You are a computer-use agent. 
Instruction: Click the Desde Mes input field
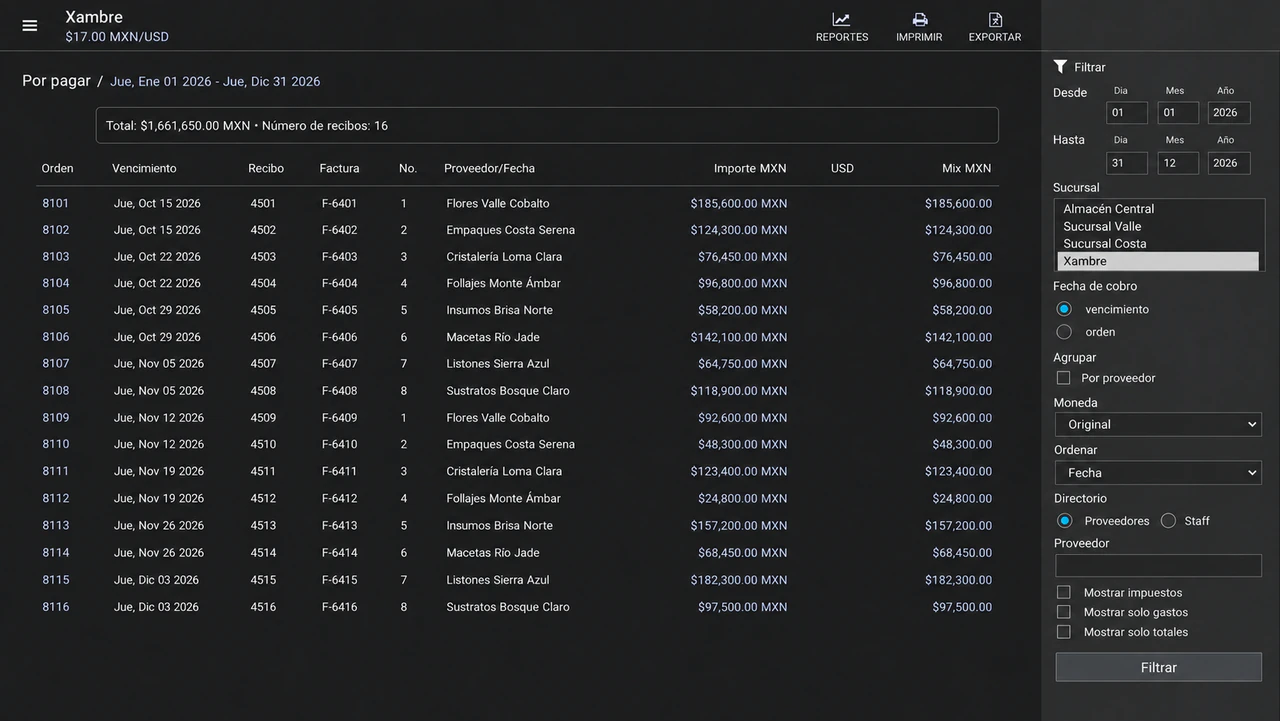pyautogui.click(x=1178, y=113)
